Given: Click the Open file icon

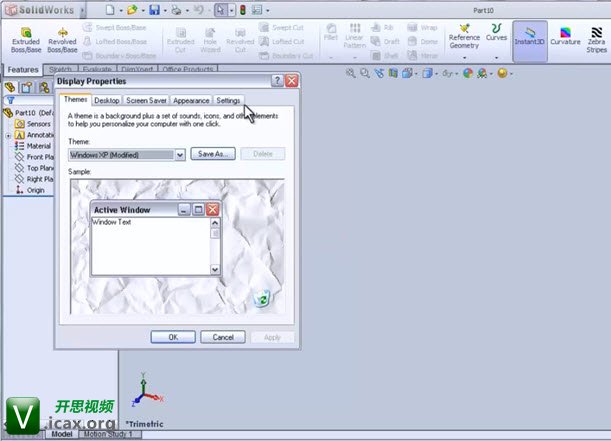Looking at the screenshot, I should pos(132,10).
